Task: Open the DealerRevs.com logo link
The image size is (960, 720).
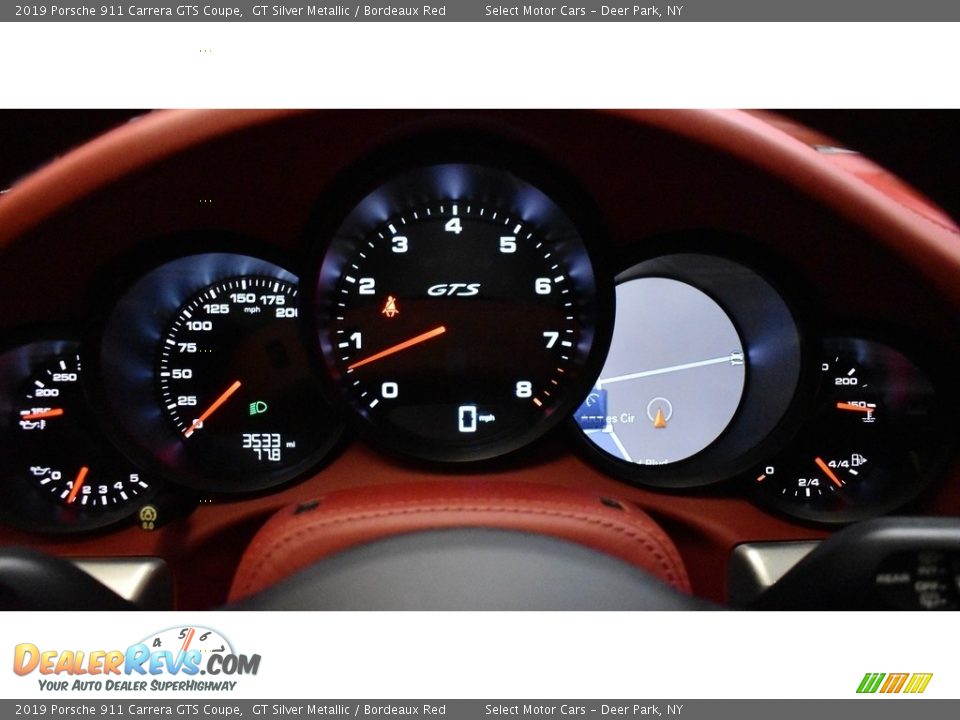Action: pos(138,659)
